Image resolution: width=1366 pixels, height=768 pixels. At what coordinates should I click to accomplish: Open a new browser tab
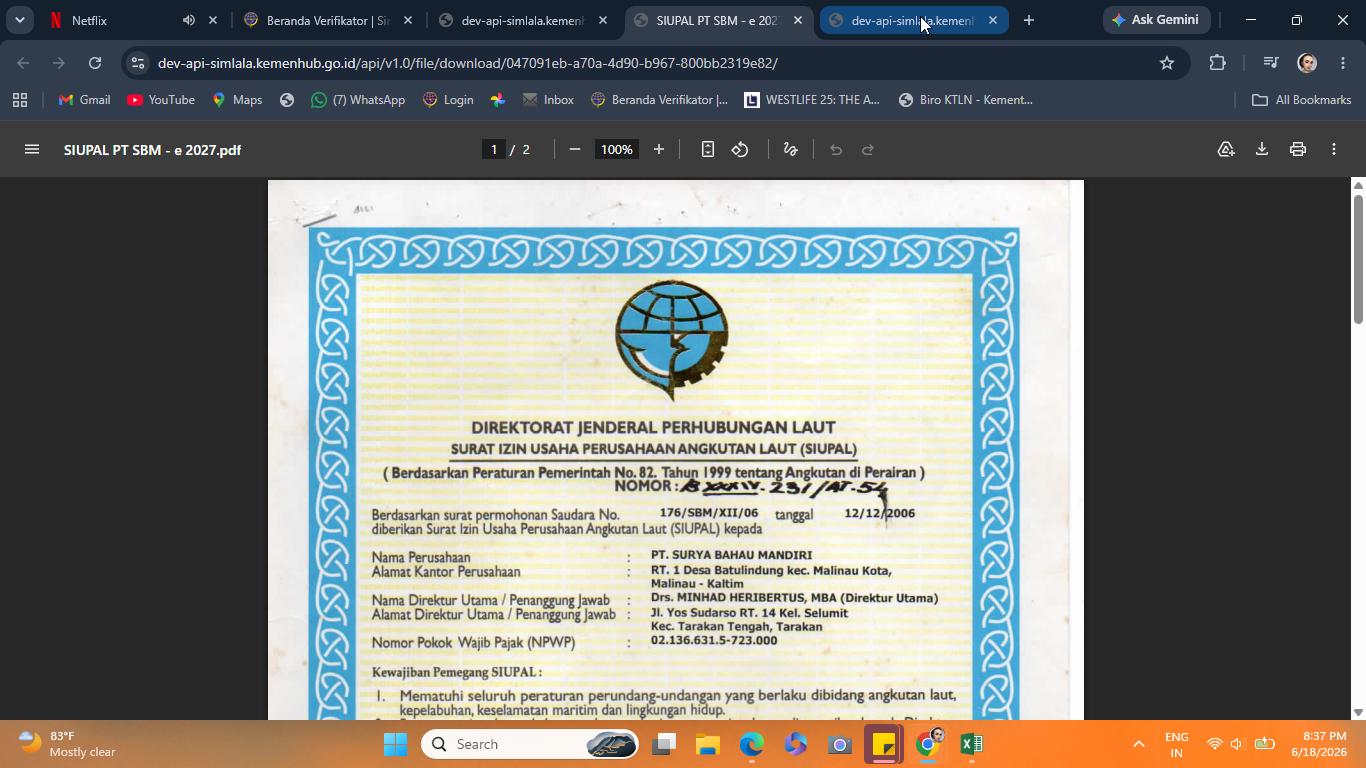coord(1028,20)
